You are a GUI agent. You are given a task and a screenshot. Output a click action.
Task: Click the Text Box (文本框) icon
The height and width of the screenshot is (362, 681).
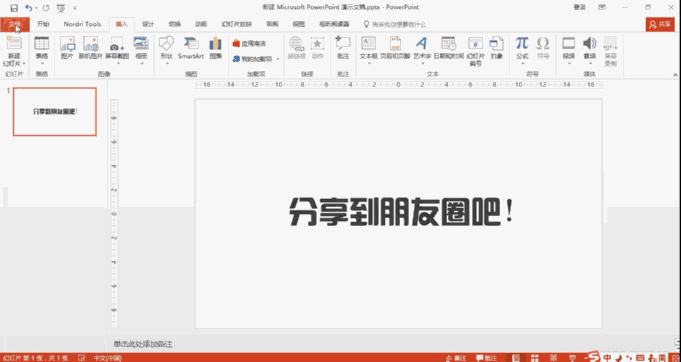pos(369,43)
